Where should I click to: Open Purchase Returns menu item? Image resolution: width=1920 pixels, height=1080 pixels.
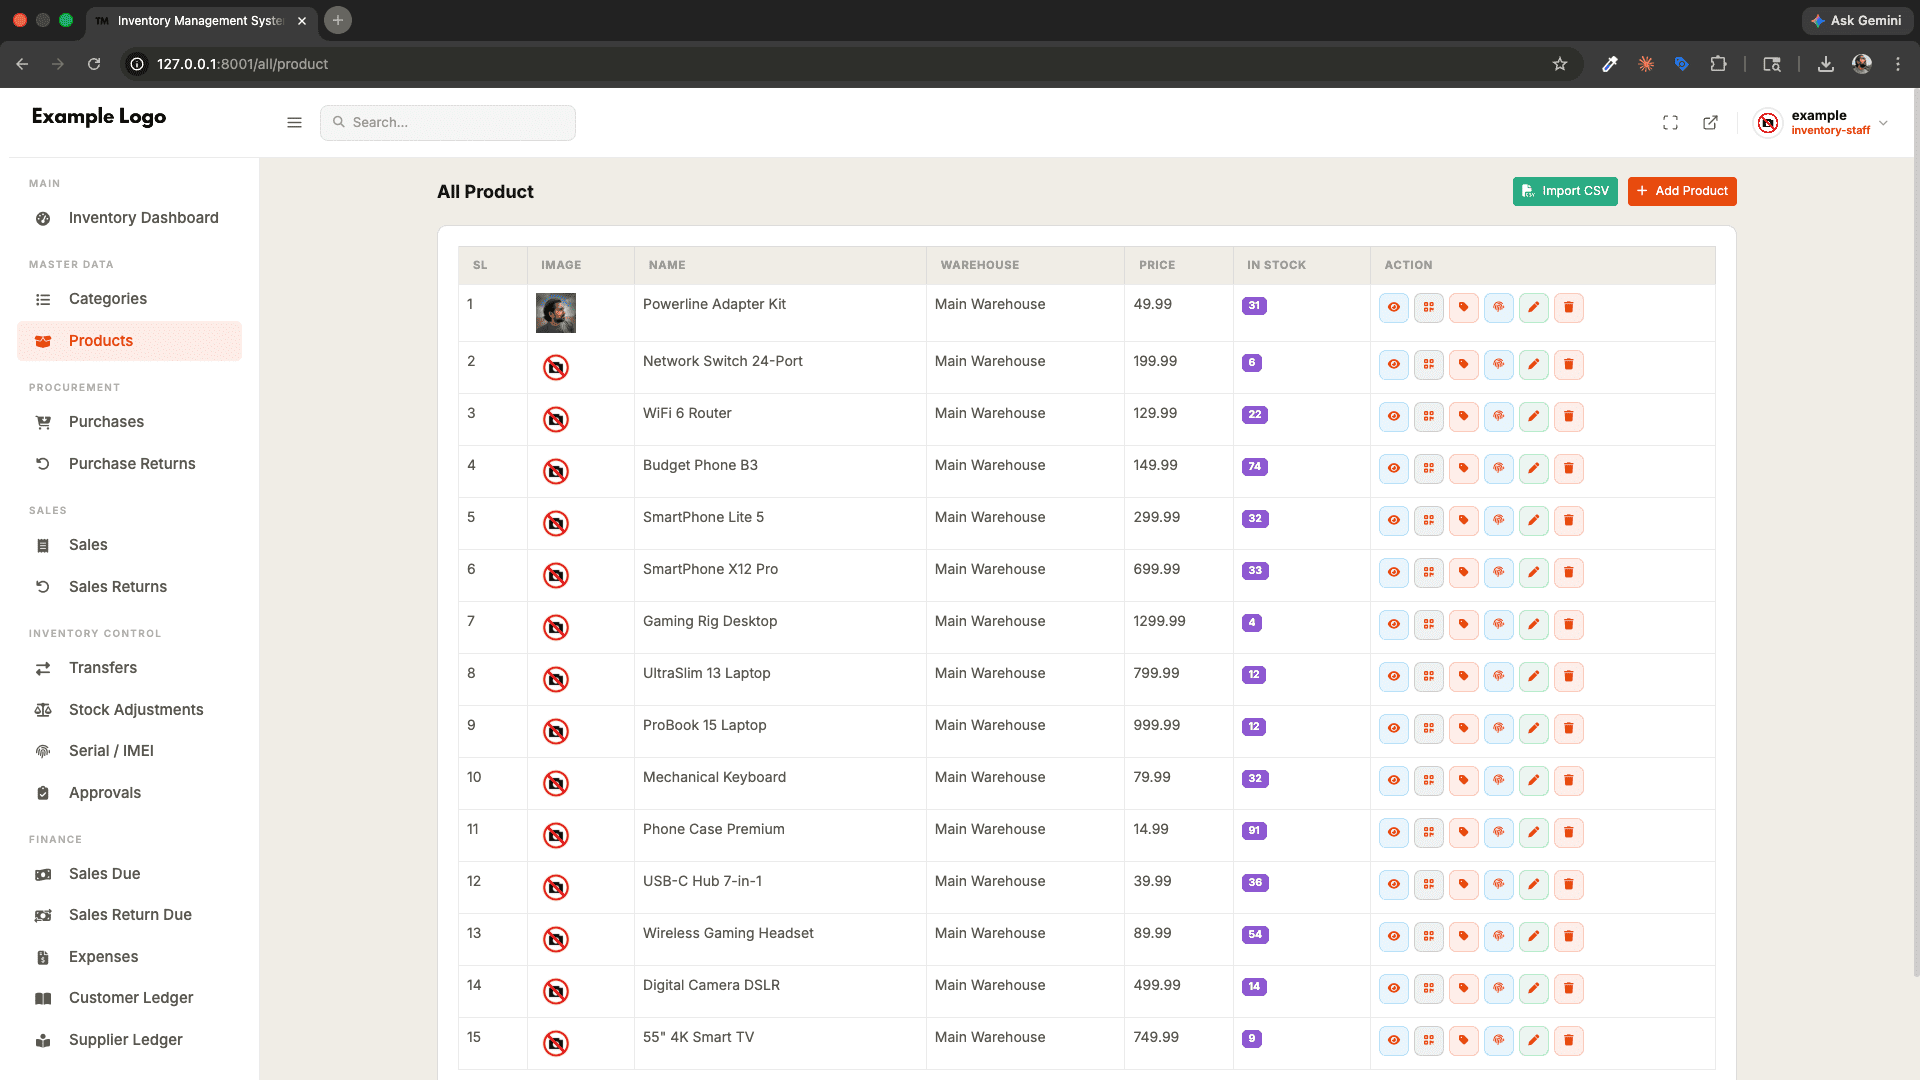point(129,464)
